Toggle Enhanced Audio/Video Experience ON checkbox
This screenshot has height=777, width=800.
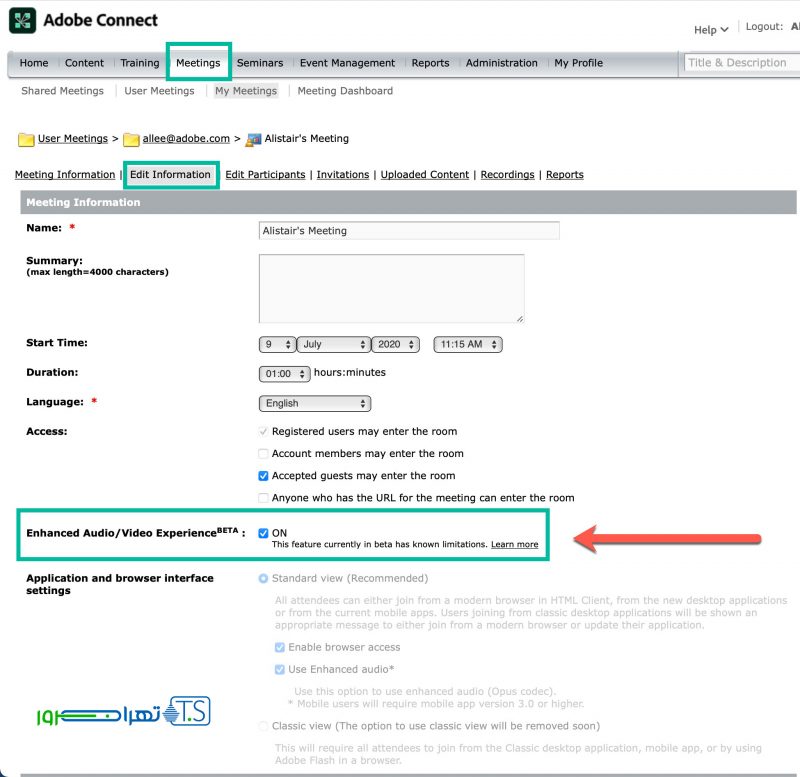pyautogui.click(x=263, y=533)
